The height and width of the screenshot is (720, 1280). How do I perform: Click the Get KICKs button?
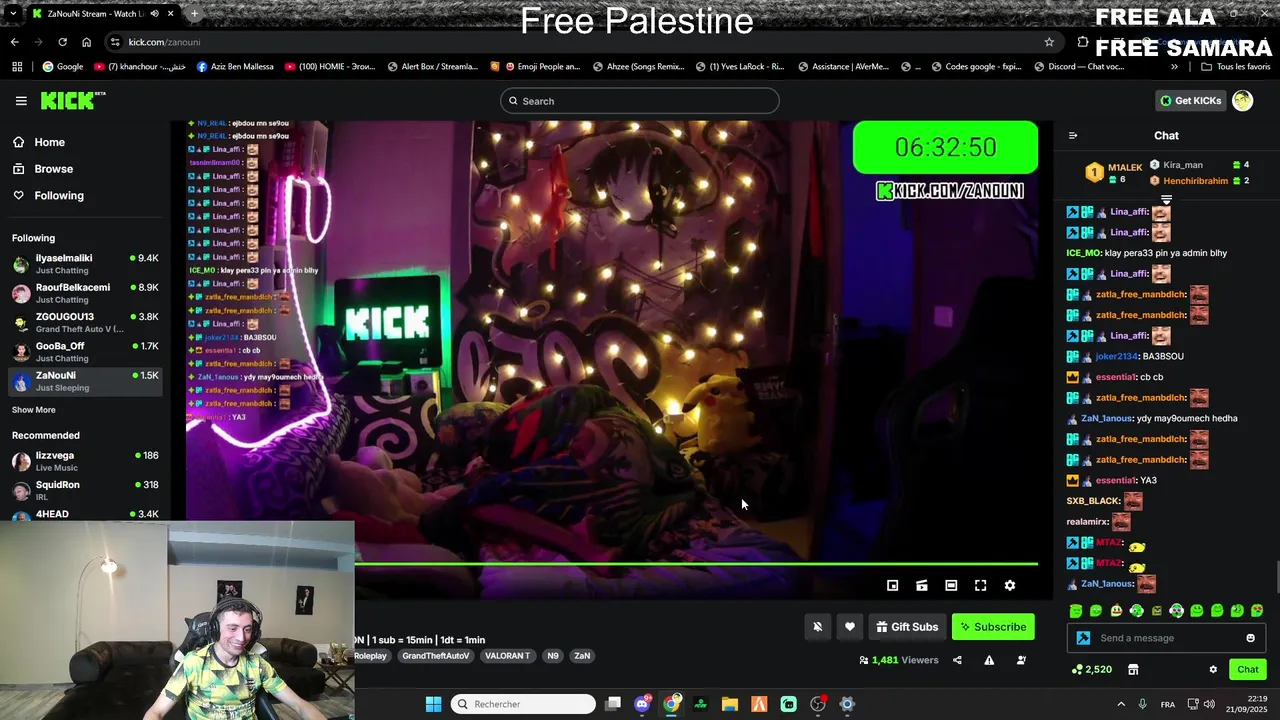point(1190,101)
